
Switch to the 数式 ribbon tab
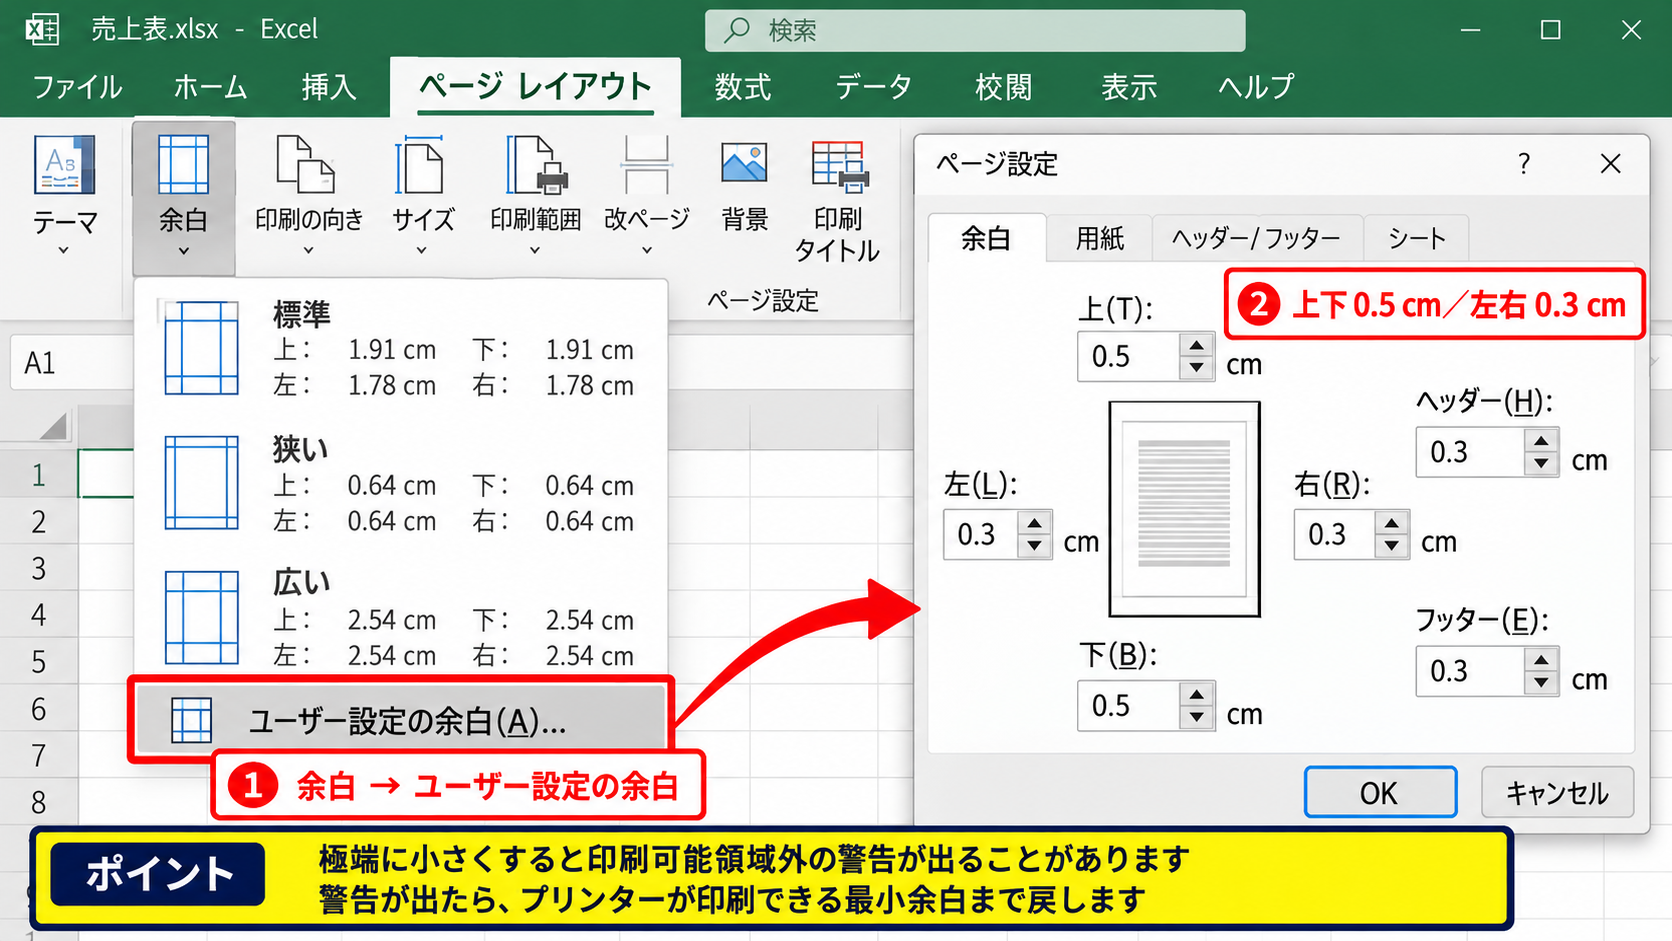pos(742,87)
